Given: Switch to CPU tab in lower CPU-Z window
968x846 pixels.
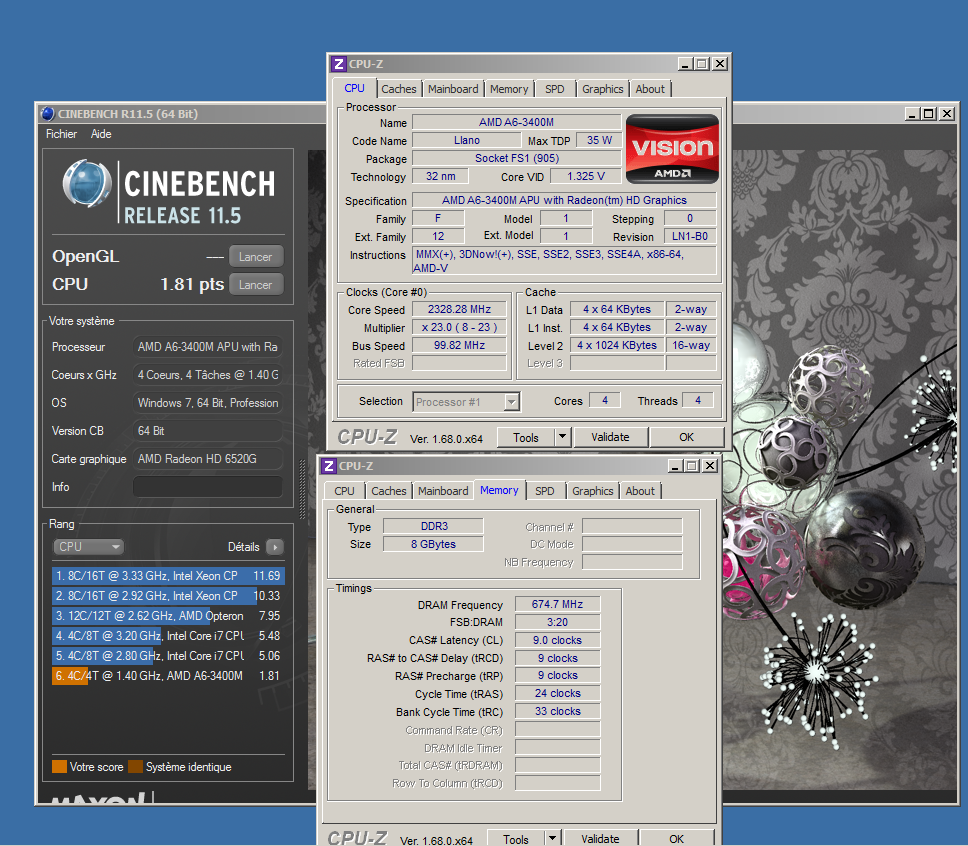Looking at the screenshot, I should pyautogui.click(x=344, y=491).
